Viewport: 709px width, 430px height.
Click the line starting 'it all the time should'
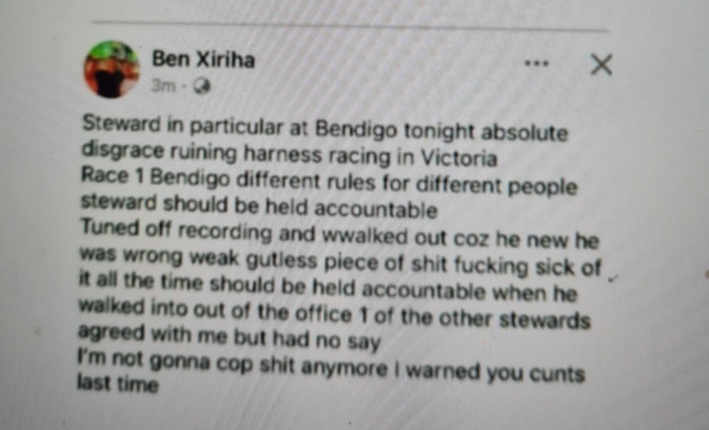tap(328, 288)
